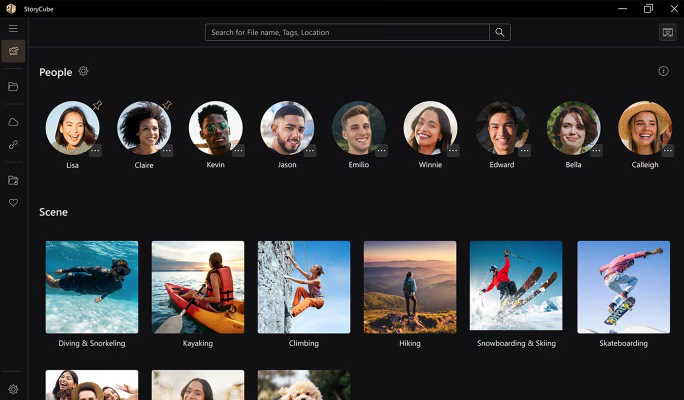Focus the file name search field
This screenshot has height=400, width=684.
[347, 32]
